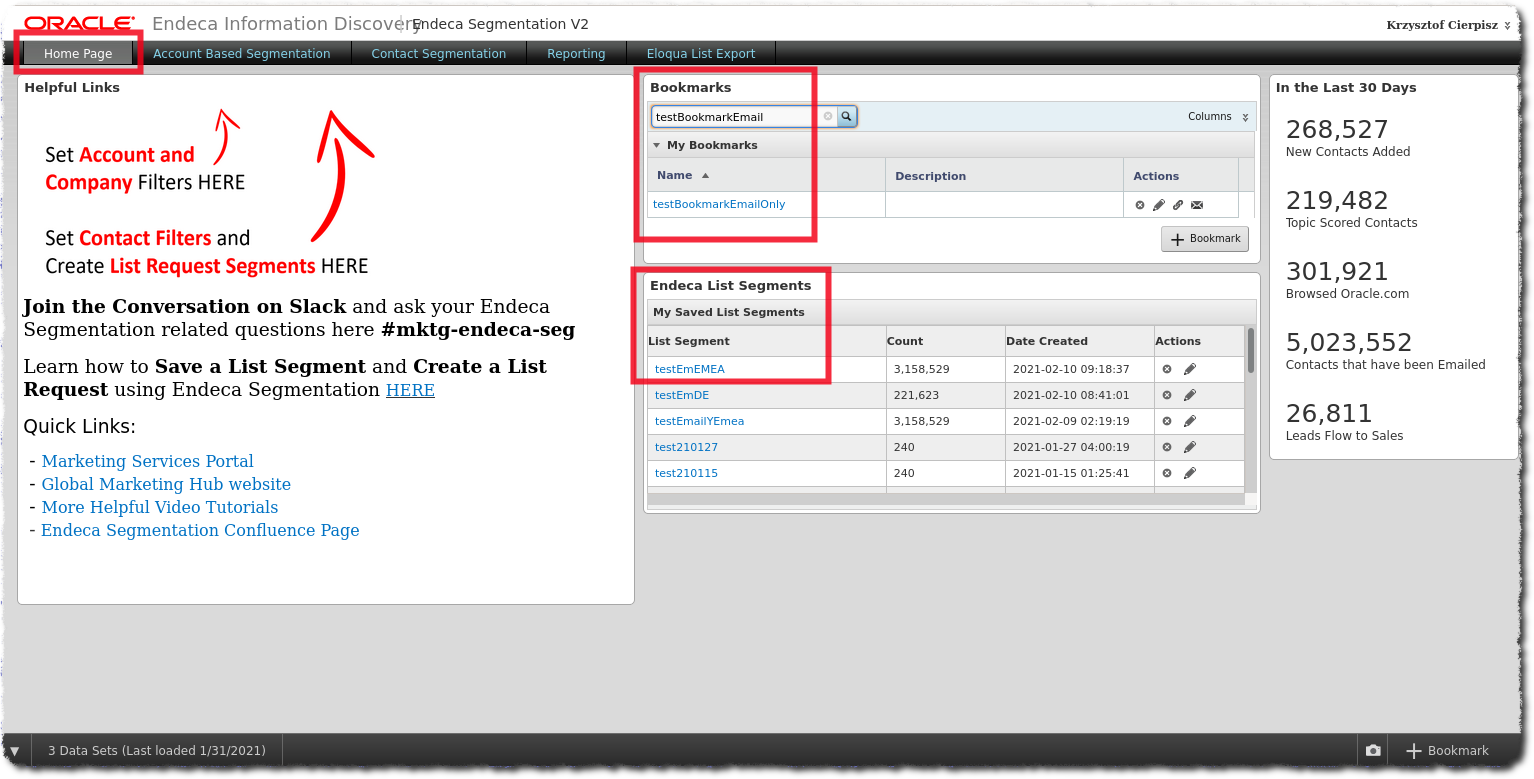Edit the testBookmarkEmailOnly bookmark

(x=1159, y=205)
